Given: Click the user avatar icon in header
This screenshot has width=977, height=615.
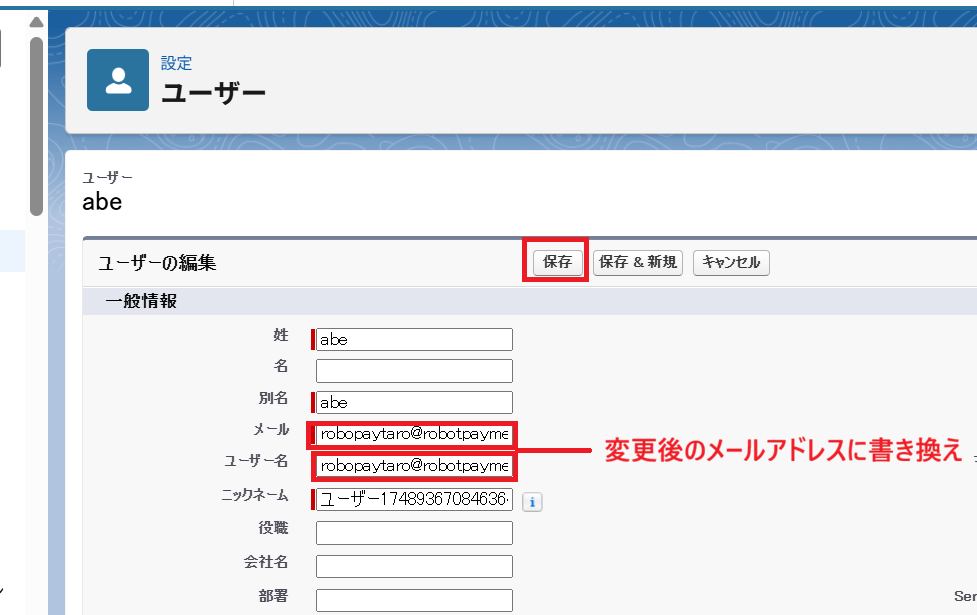Looking at the screenshot, I should 118,79.
